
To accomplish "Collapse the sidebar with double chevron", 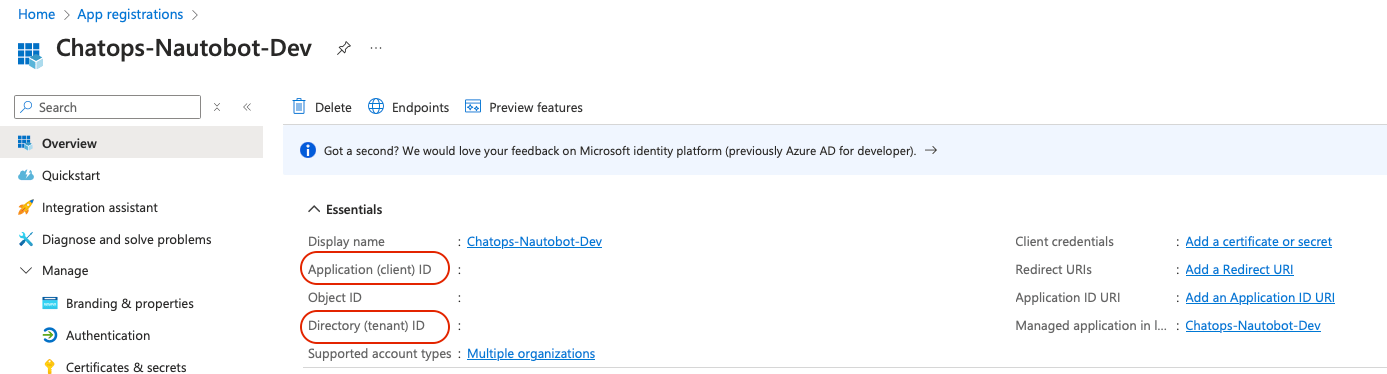I will 247,107.
